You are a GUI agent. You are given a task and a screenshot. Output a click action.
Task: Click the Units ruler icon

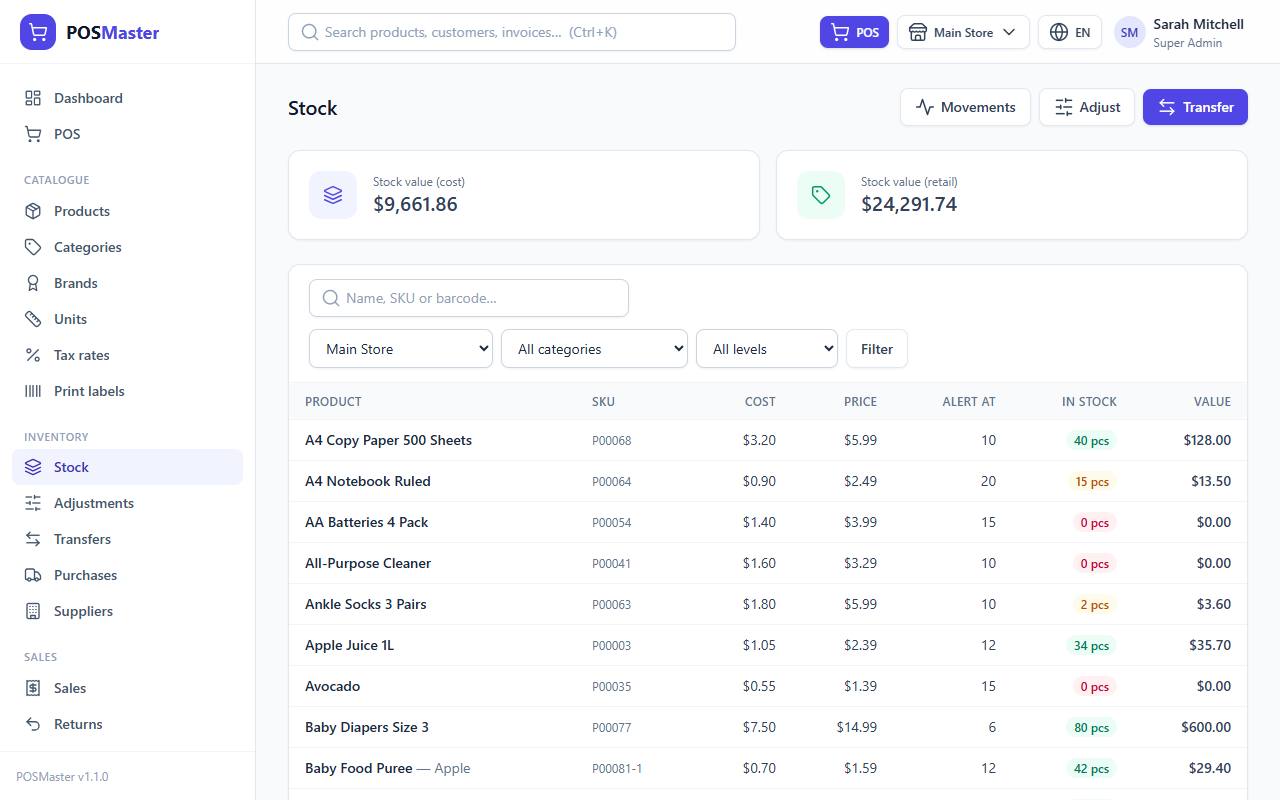[x=33, y=319]
